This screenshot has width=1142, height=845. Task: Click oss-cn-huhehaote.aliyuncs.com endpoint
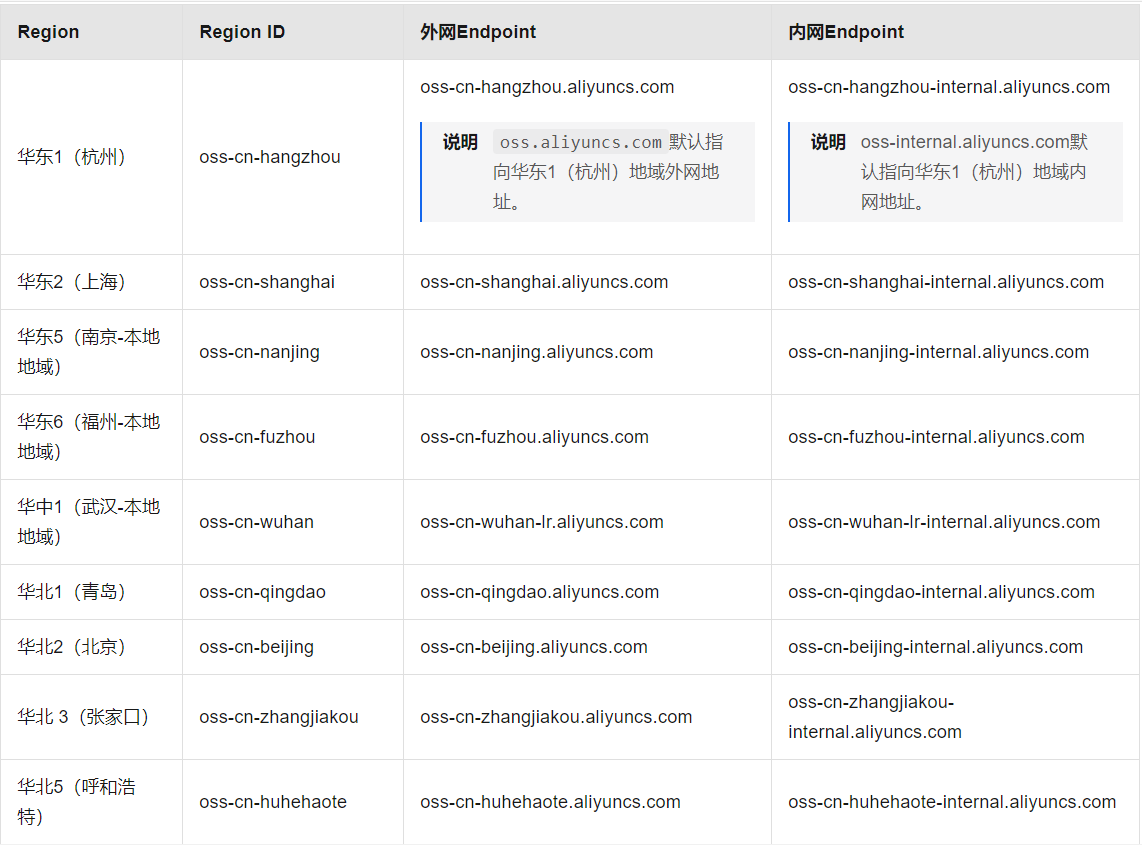point(551,801)
